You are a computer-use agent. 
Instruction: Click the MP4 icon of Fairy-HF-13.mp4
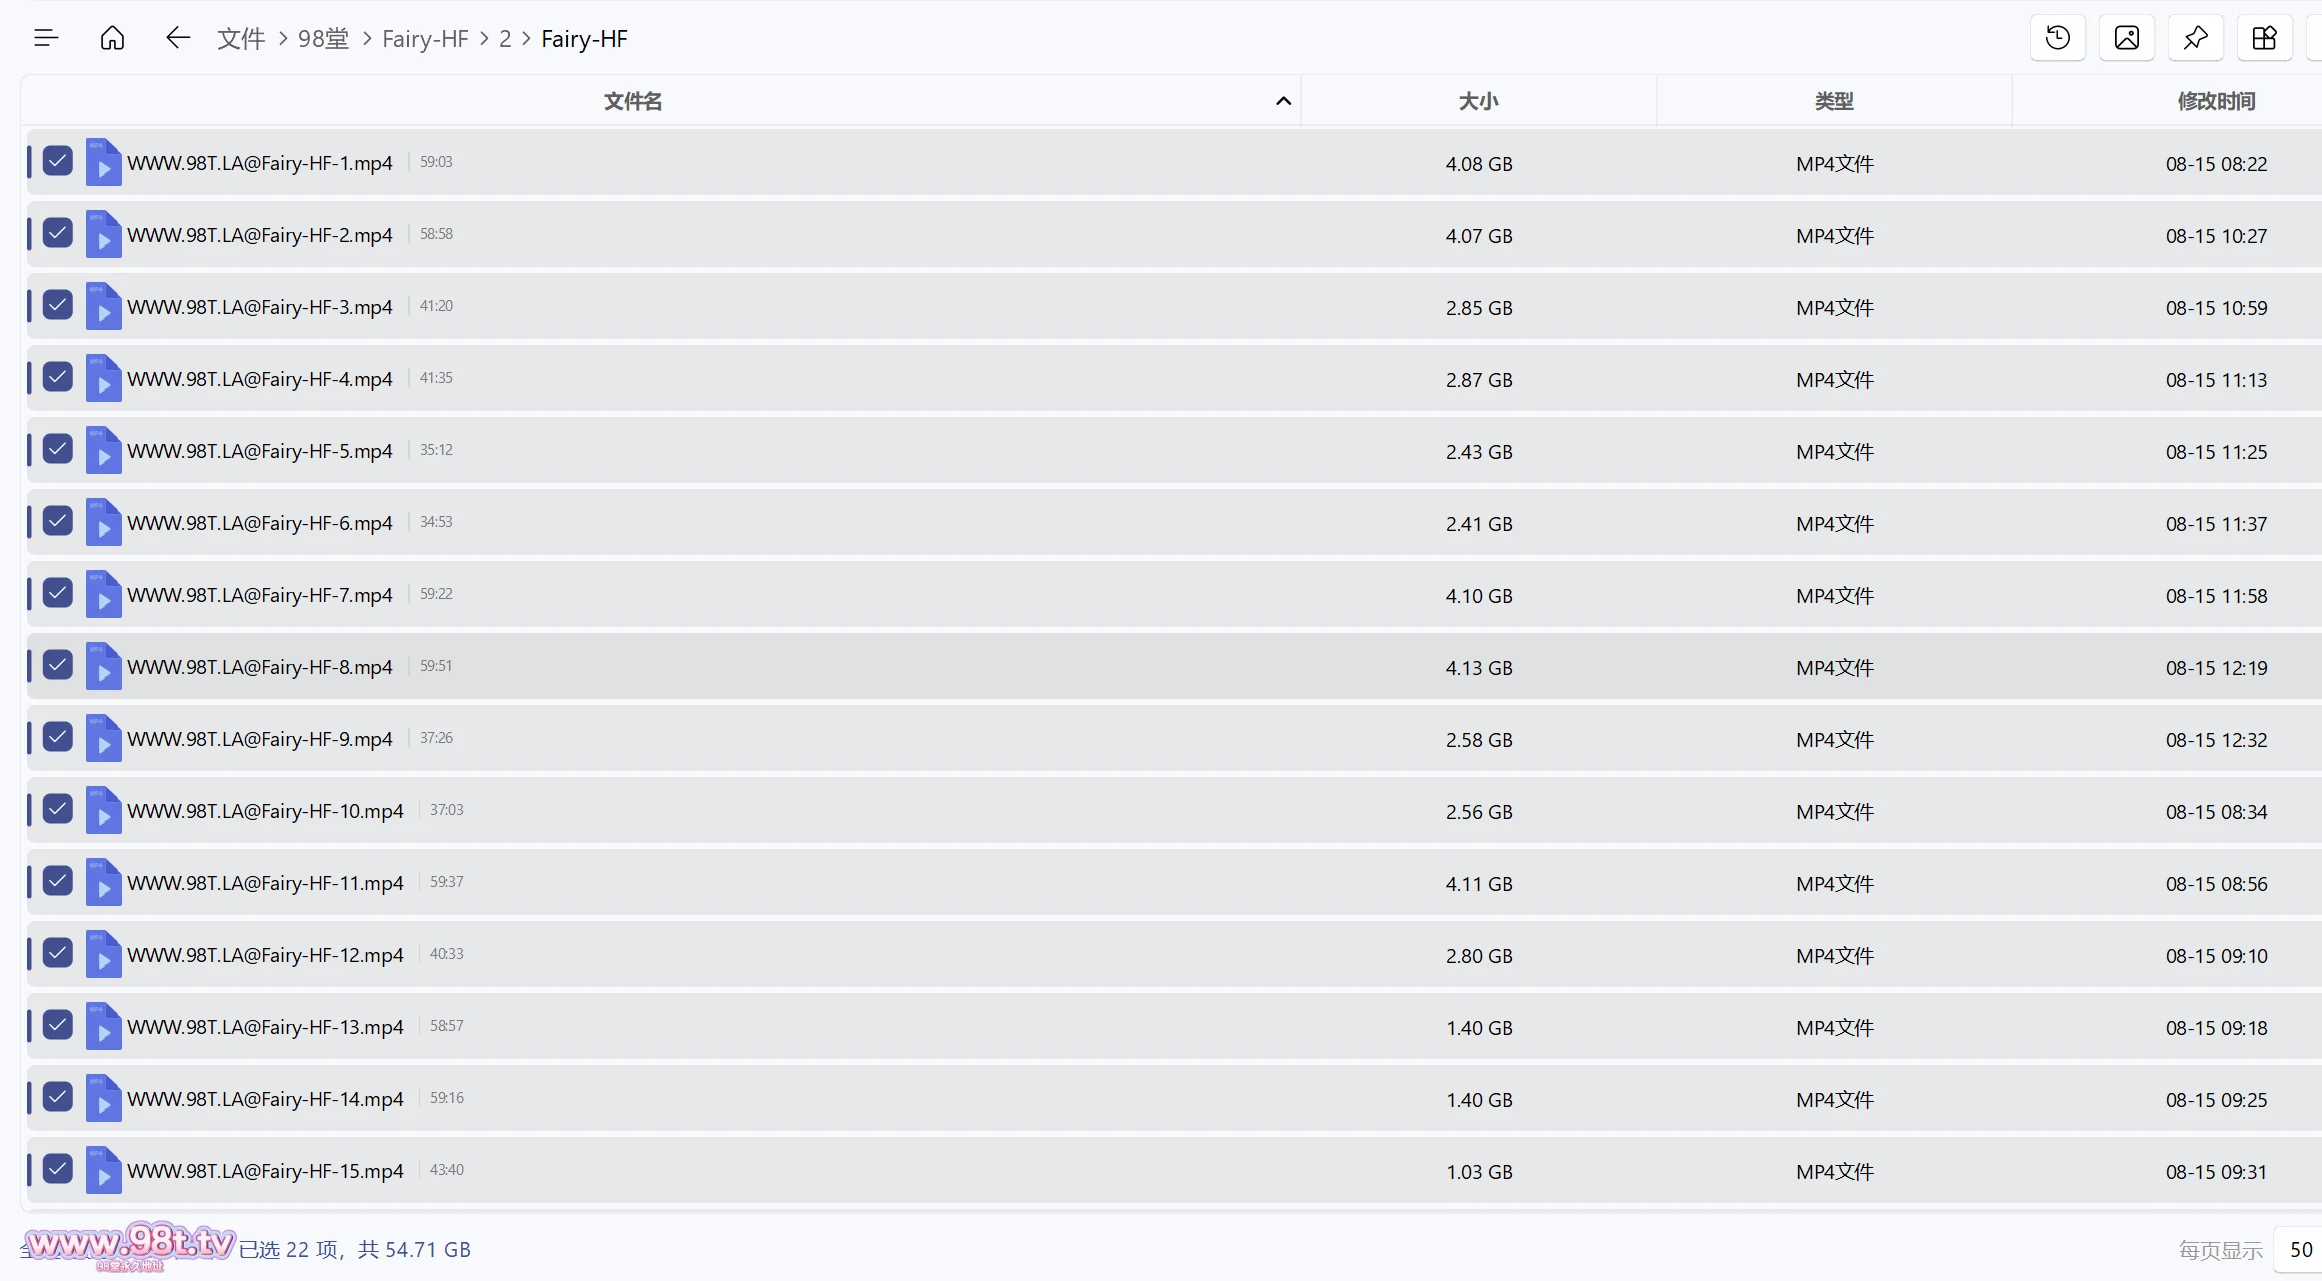tap(103, 1026)
